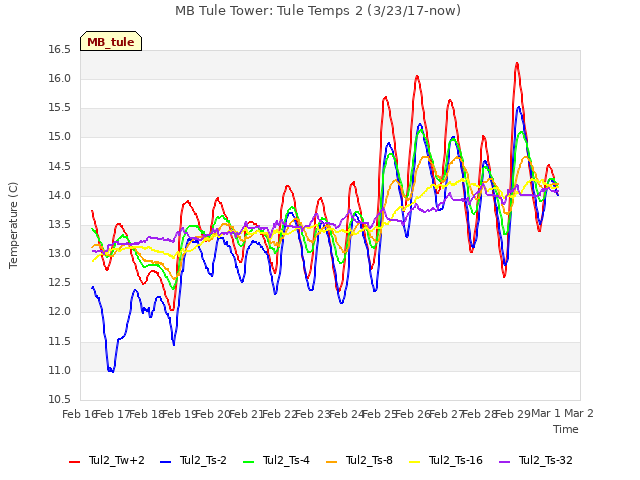Screen dimensions: 640x480
Task: Click the 15.0 y-axis tick label
Action: [x=60, y=137]
